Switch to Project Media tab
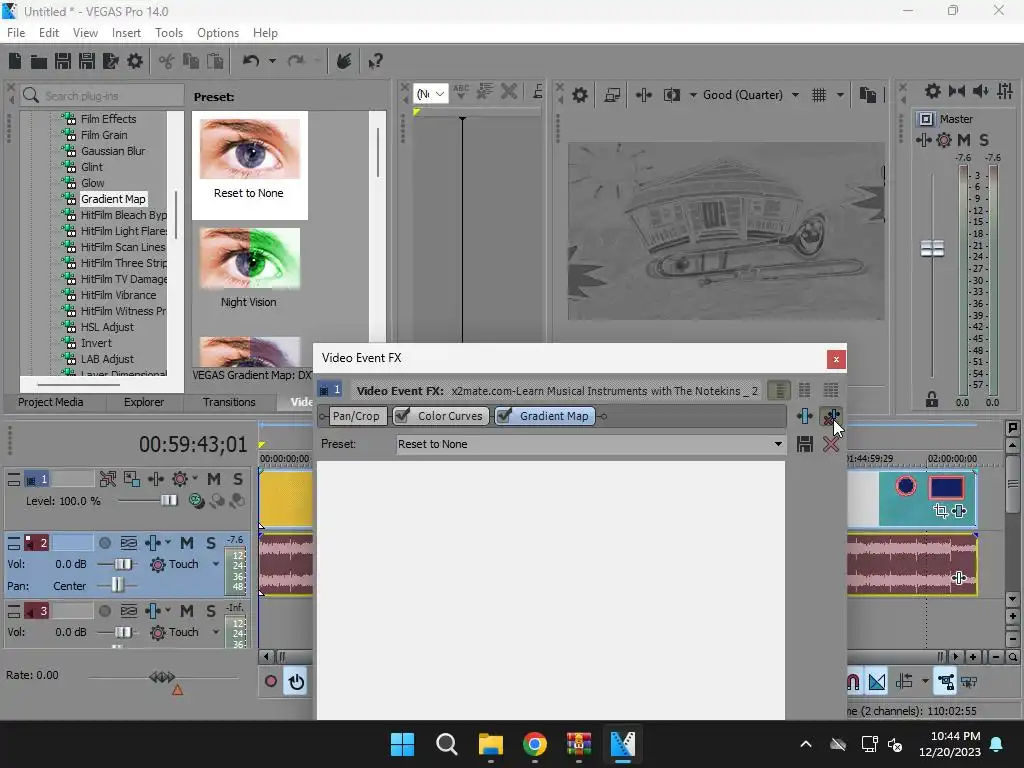 coord(50,402)
